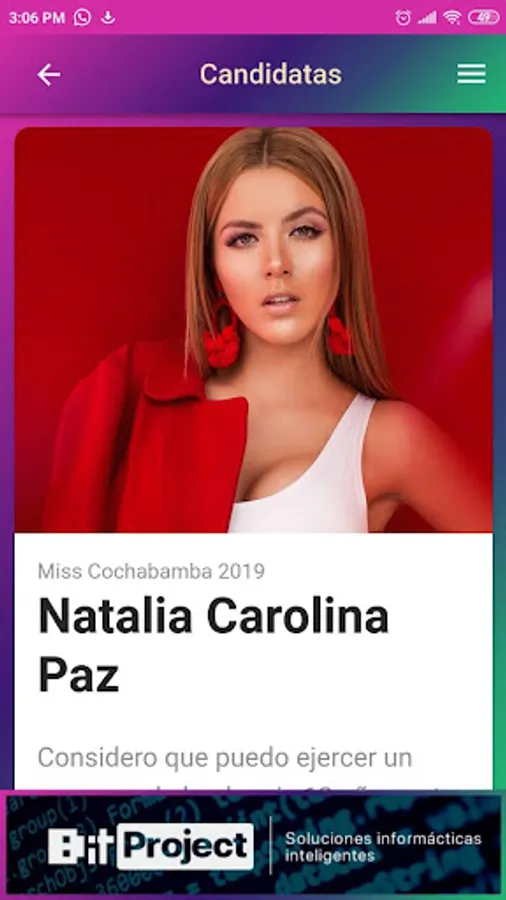Tap the 3:06 PM clock
This screenshot has height=900, width=506.
[37, 18]
